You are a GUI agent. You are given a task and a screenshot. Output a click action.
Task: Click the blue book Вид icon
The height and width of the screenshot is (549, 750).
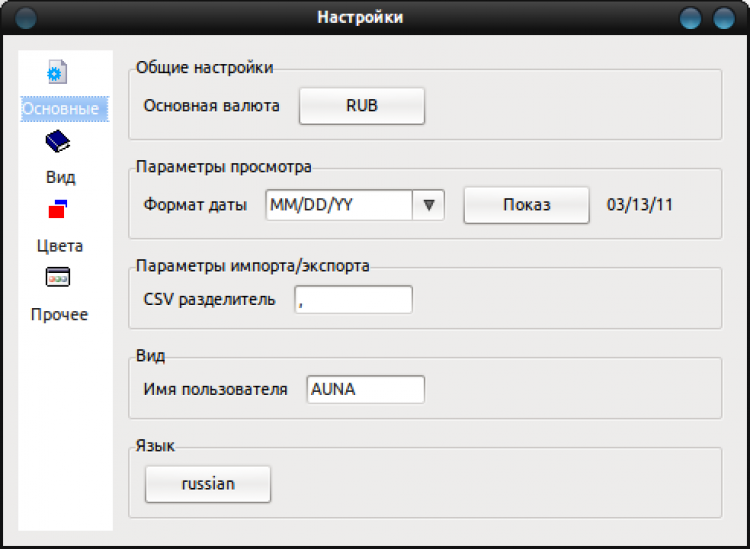tap(58, 142)
